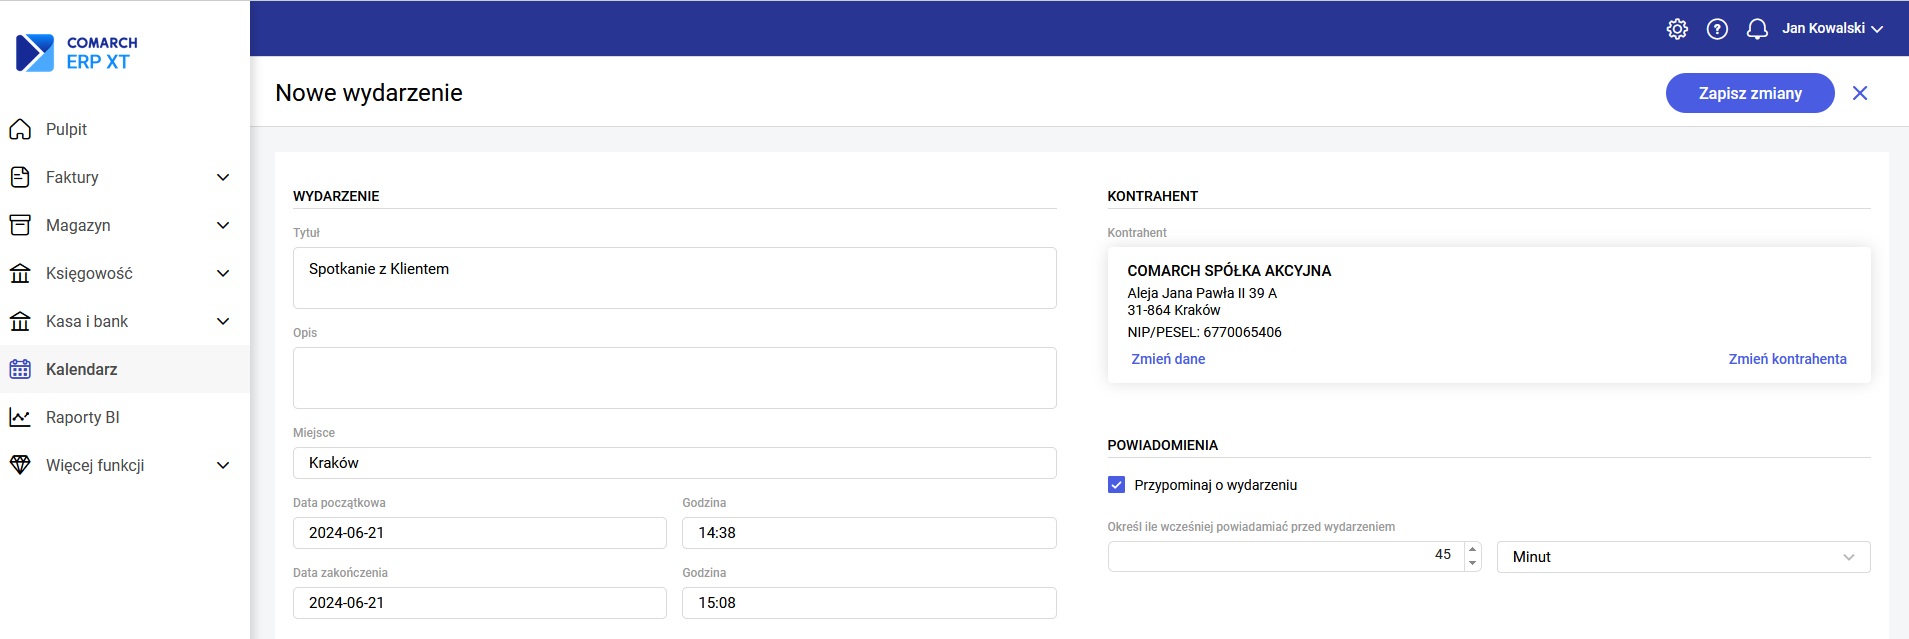
Task: Select Kasa i bank menu item
Action: tap(87, 321)
